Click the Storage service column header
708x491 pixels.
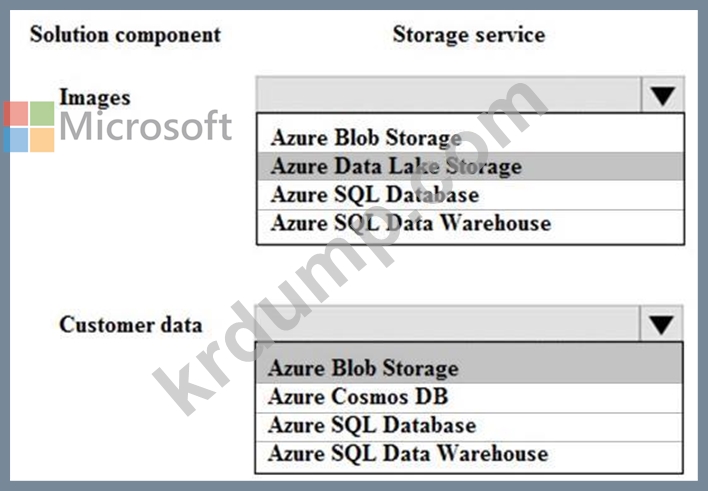[x=469, y=35]
